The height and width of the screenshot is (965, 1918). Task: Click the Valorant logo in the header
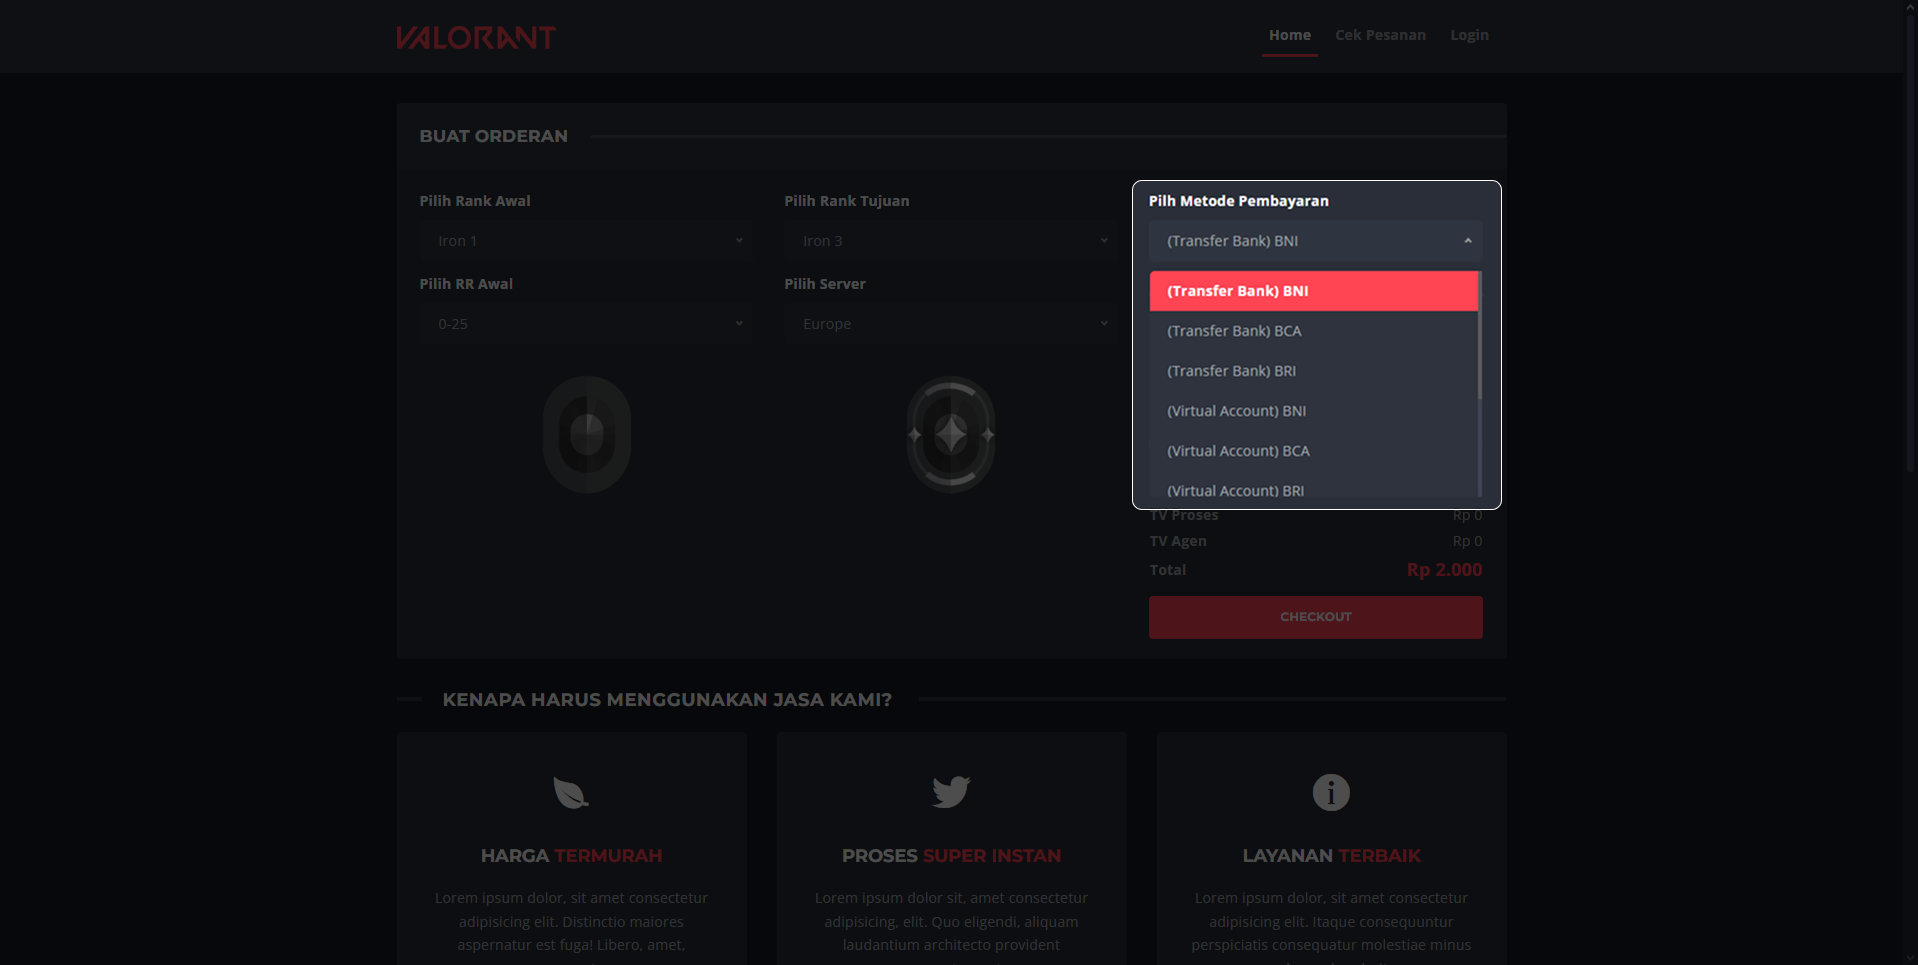tap(475, 37)
